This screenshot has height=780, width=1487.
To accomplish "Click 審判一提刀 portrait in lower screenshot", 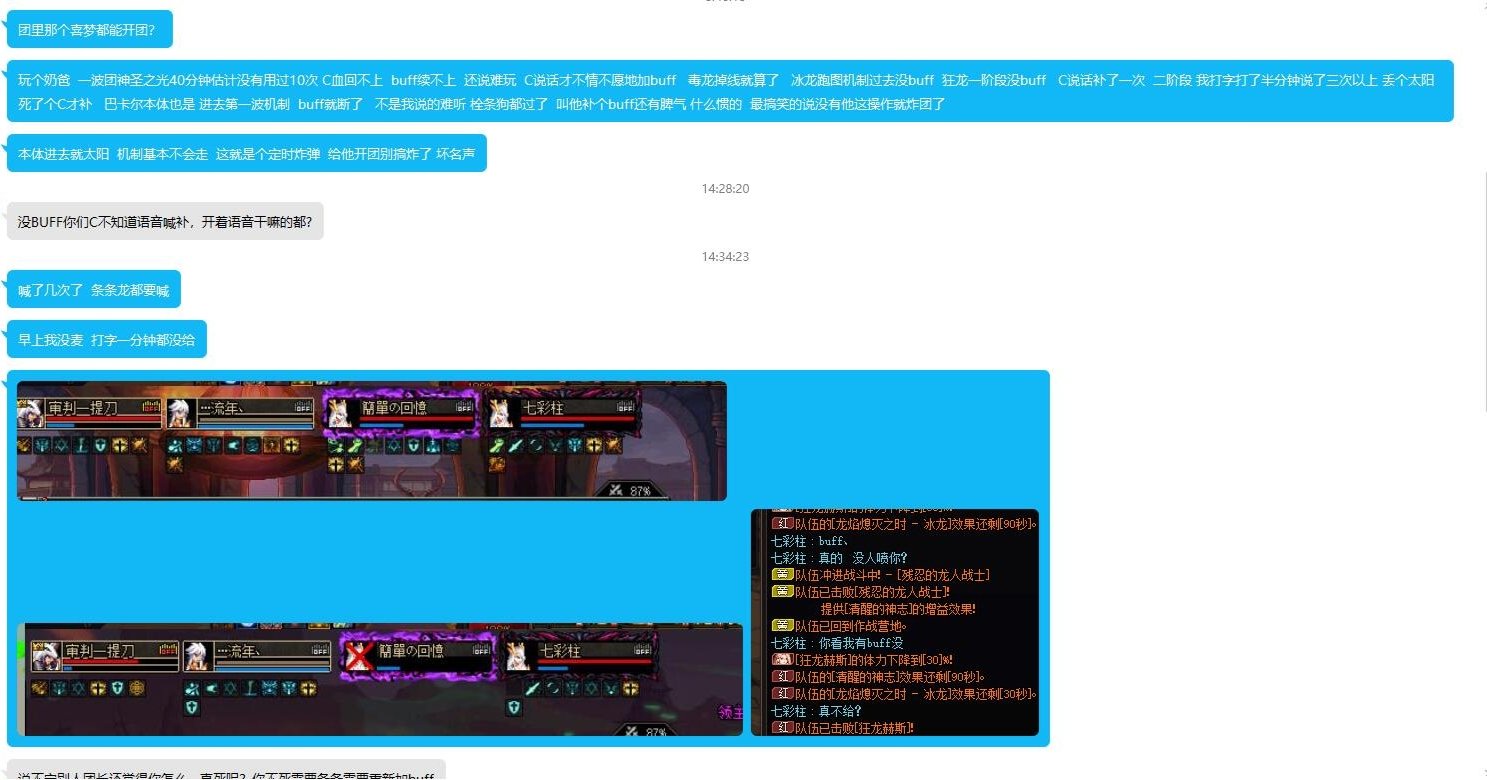I will [46, 656].
